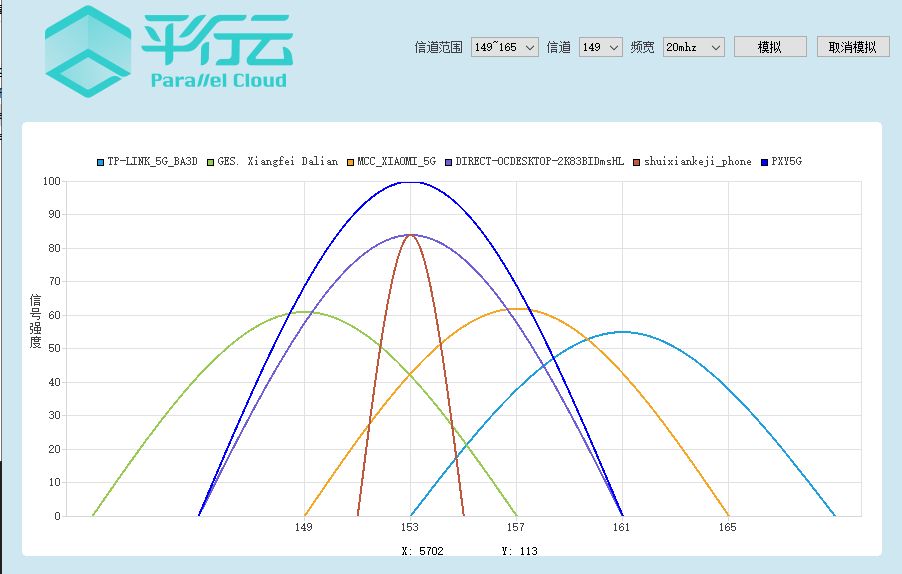Click the Y: 113 coordinate readout

(519, 551)
